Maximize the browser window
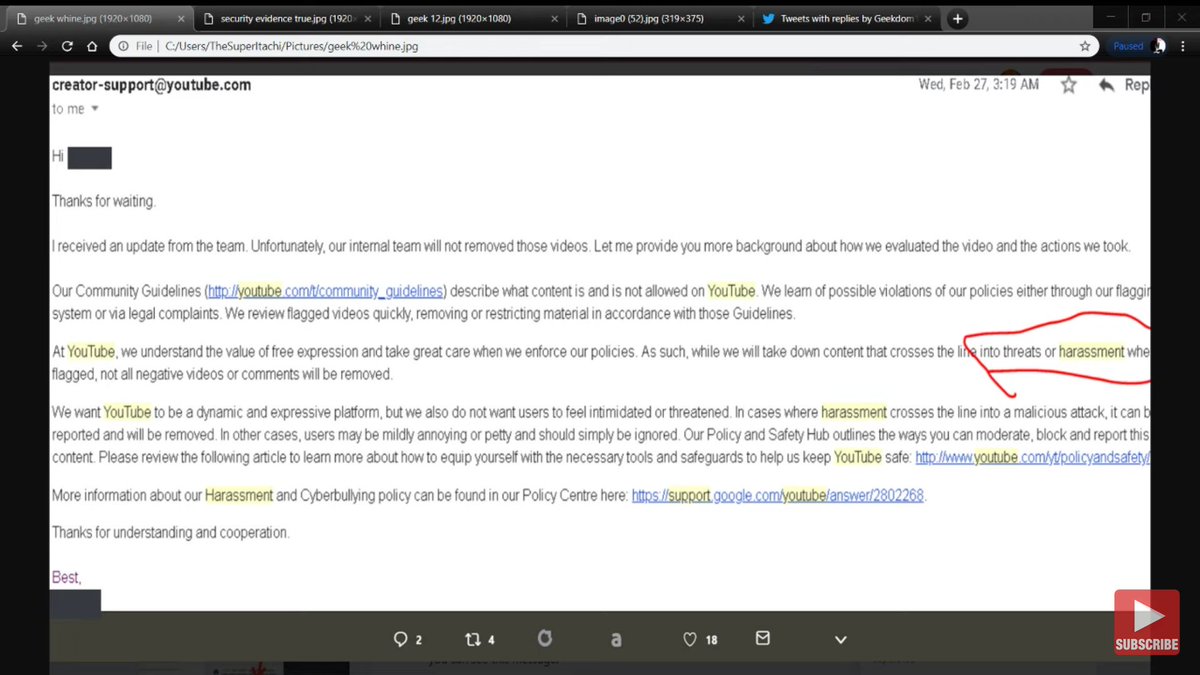The height and width of the screenshot is (675, 1200). pos(1146,18)
